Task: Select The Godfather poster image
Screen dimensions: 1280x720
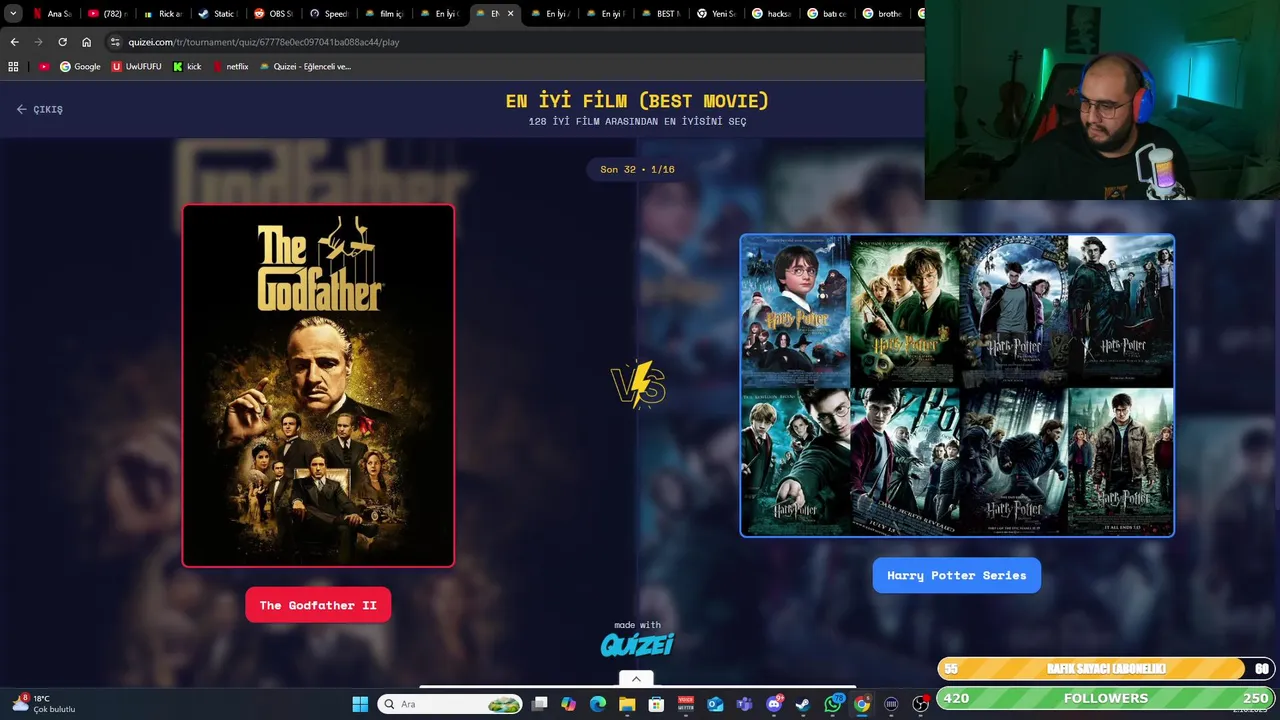Action: pyautogui.click(x=318, y=386)
